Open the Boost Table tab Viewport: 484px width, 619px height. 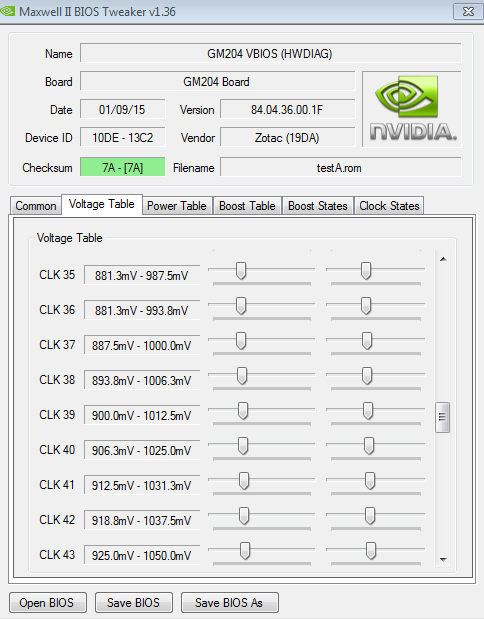coord(247,206)
